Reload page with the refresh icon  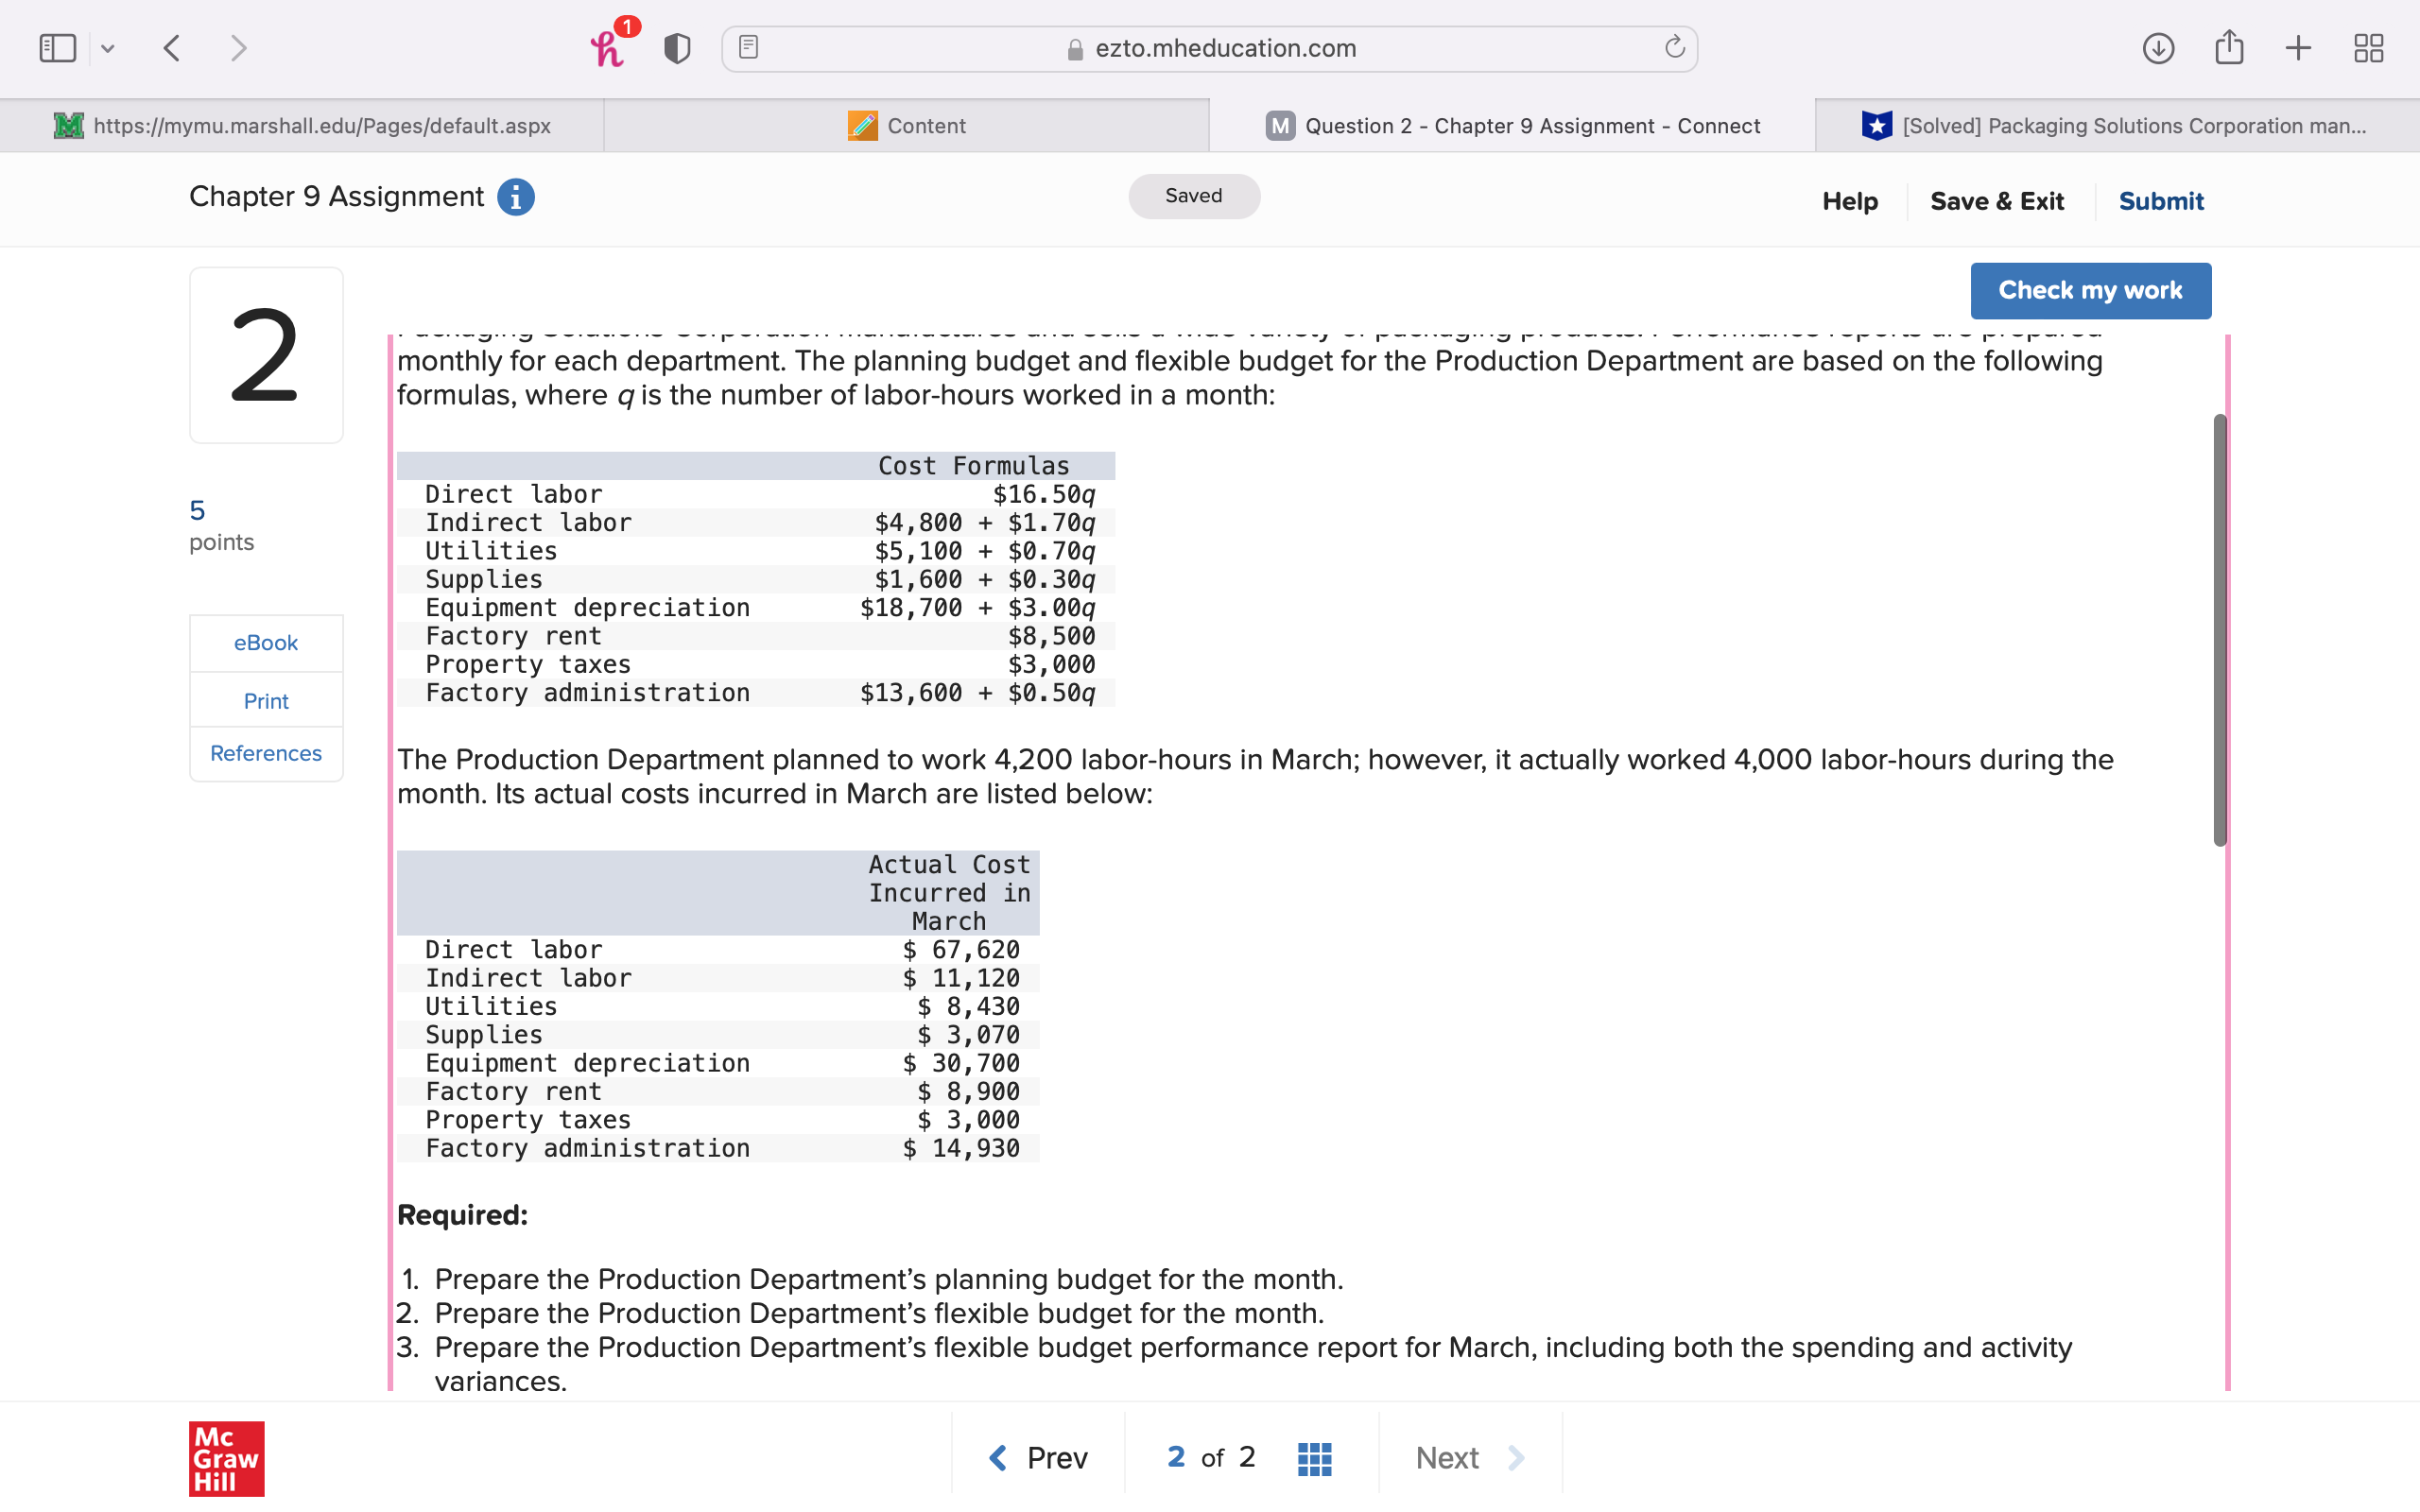1674,47
